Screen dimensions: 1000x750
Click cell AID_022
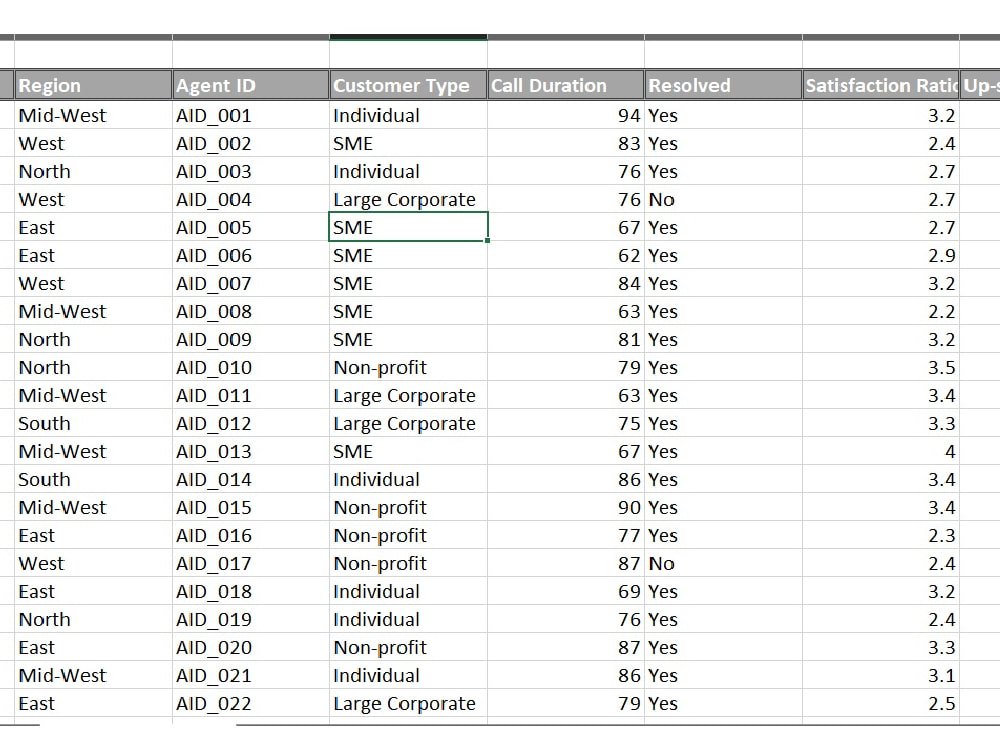click(x=251, y=704)
